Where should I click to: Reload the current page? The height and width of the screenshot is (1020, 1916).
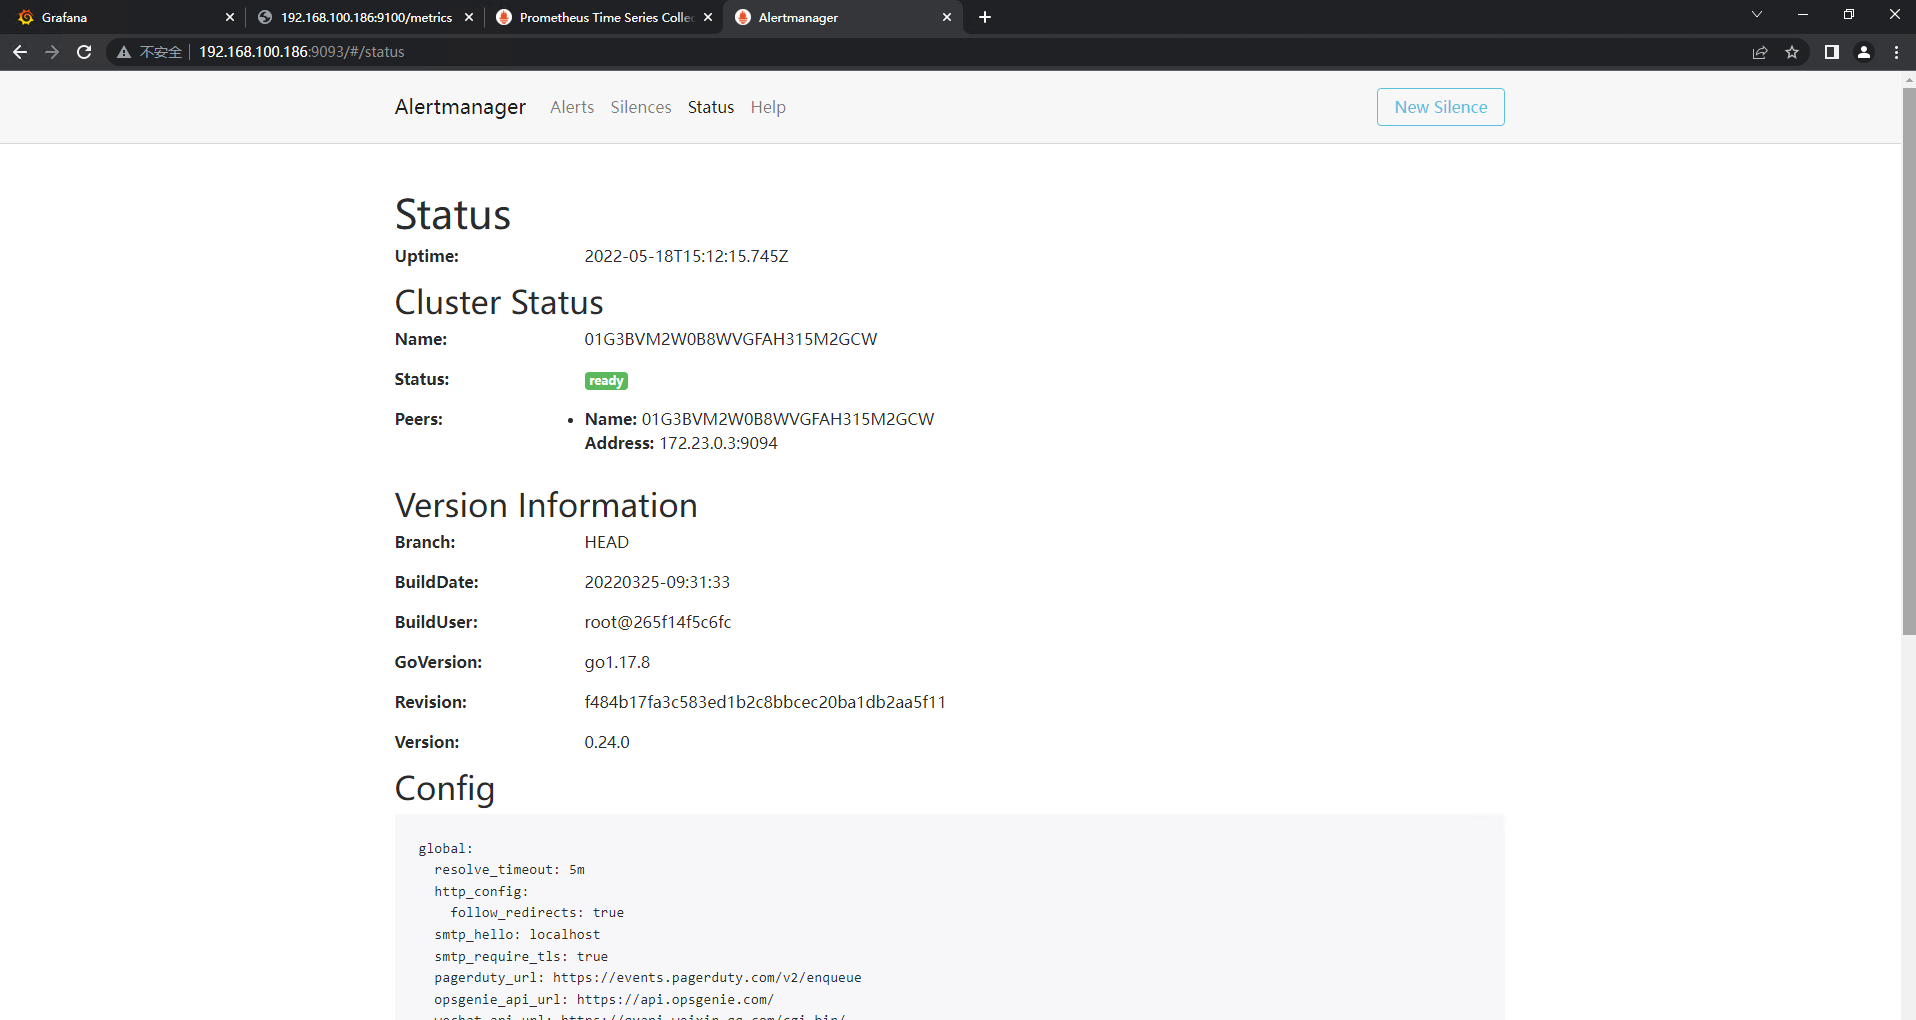point(84,52)
